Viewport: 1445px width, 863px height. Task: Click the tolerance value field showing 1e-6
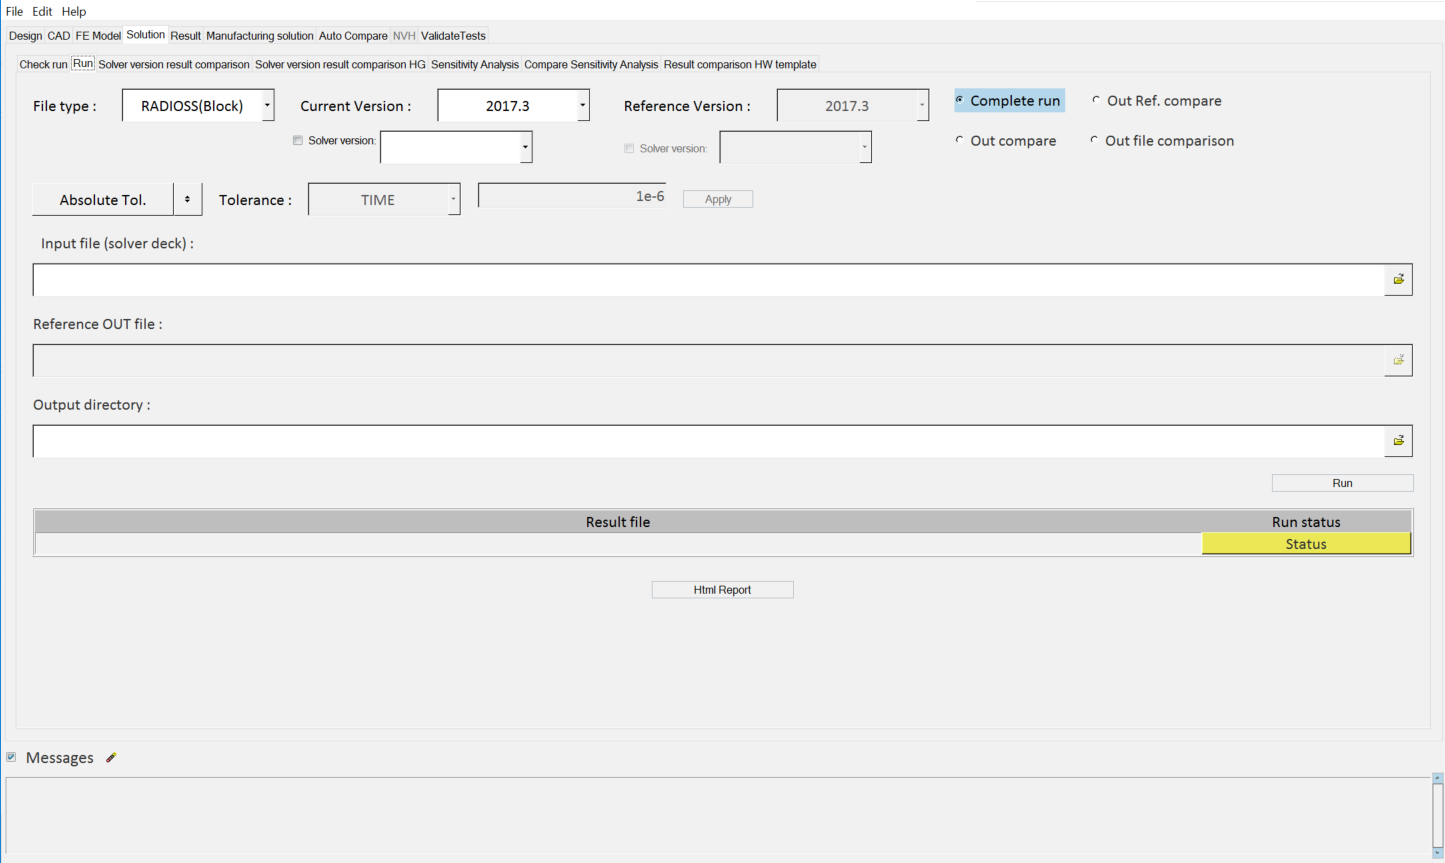(x=572, y=196)
